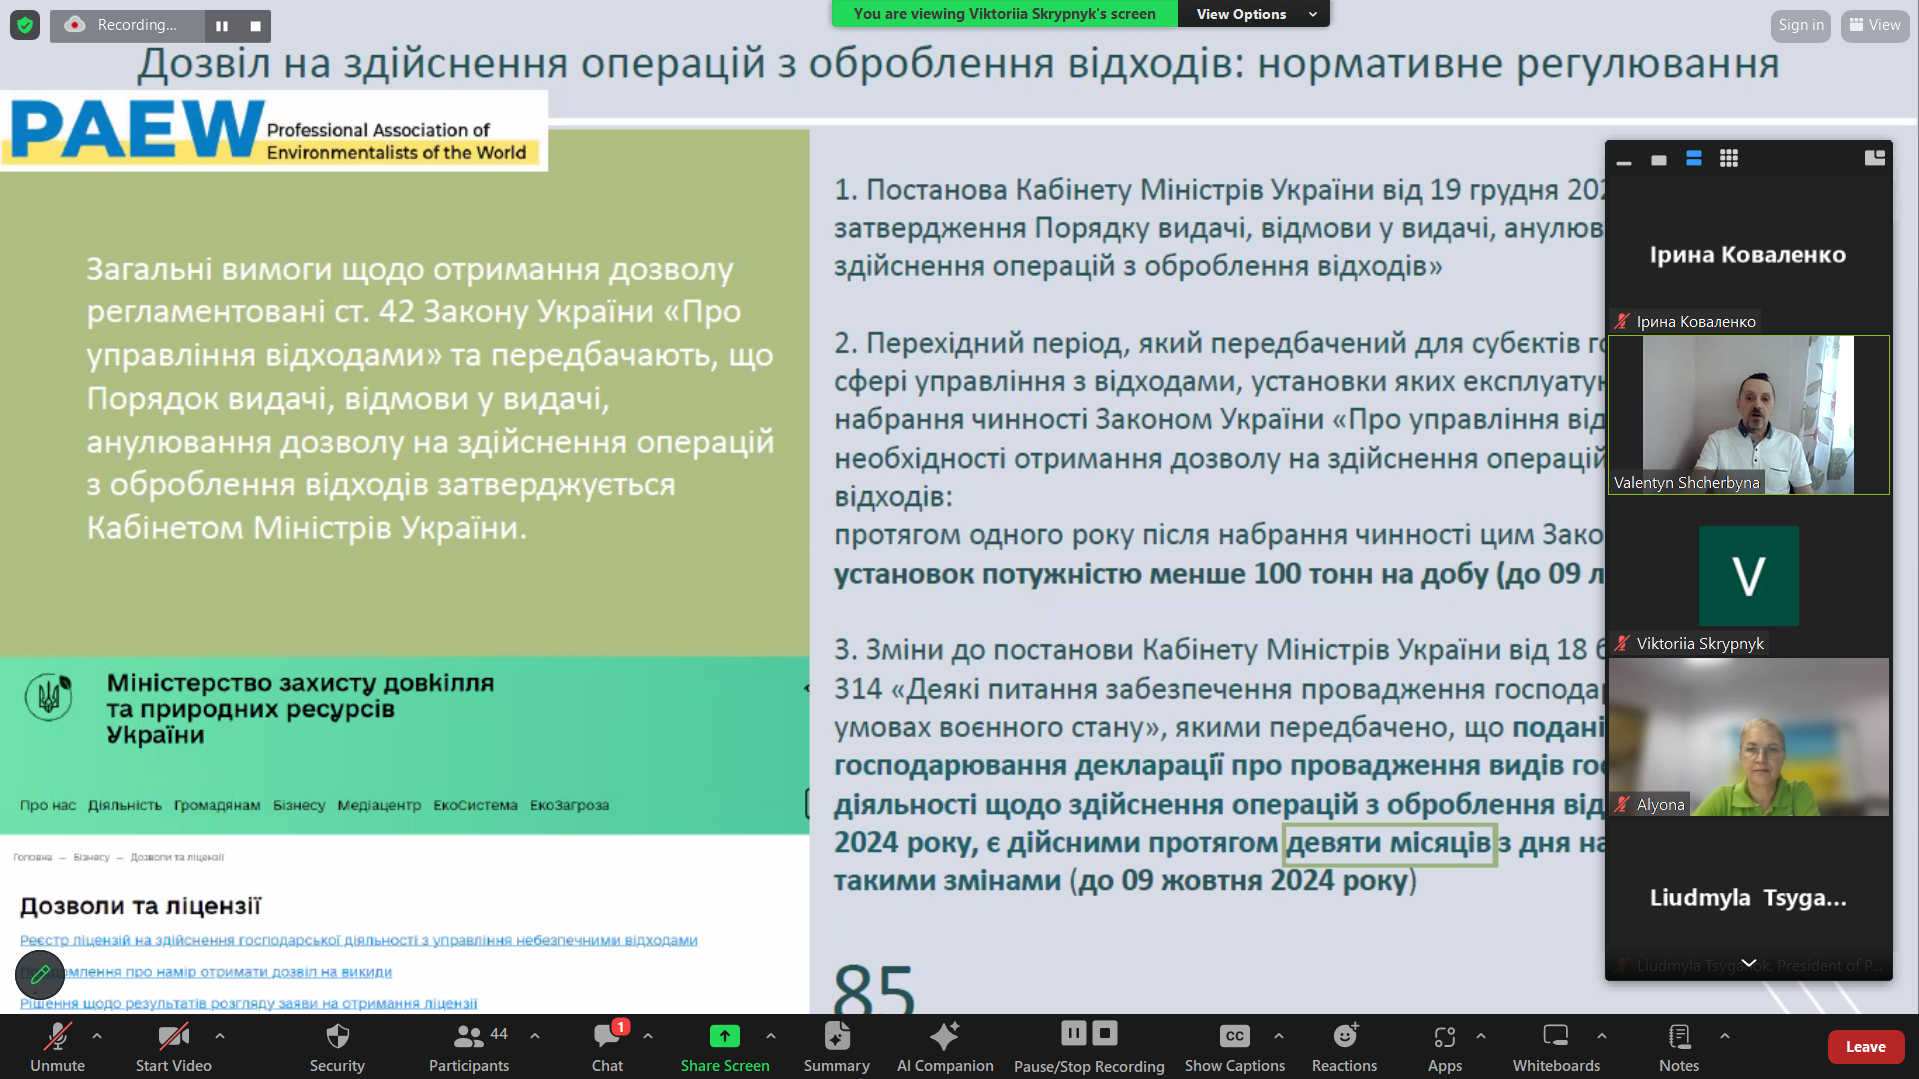Open the meeting Summary icon
Image resolution: width=1919 pixels, height=1079 pixels.
tap(836, 1037)
